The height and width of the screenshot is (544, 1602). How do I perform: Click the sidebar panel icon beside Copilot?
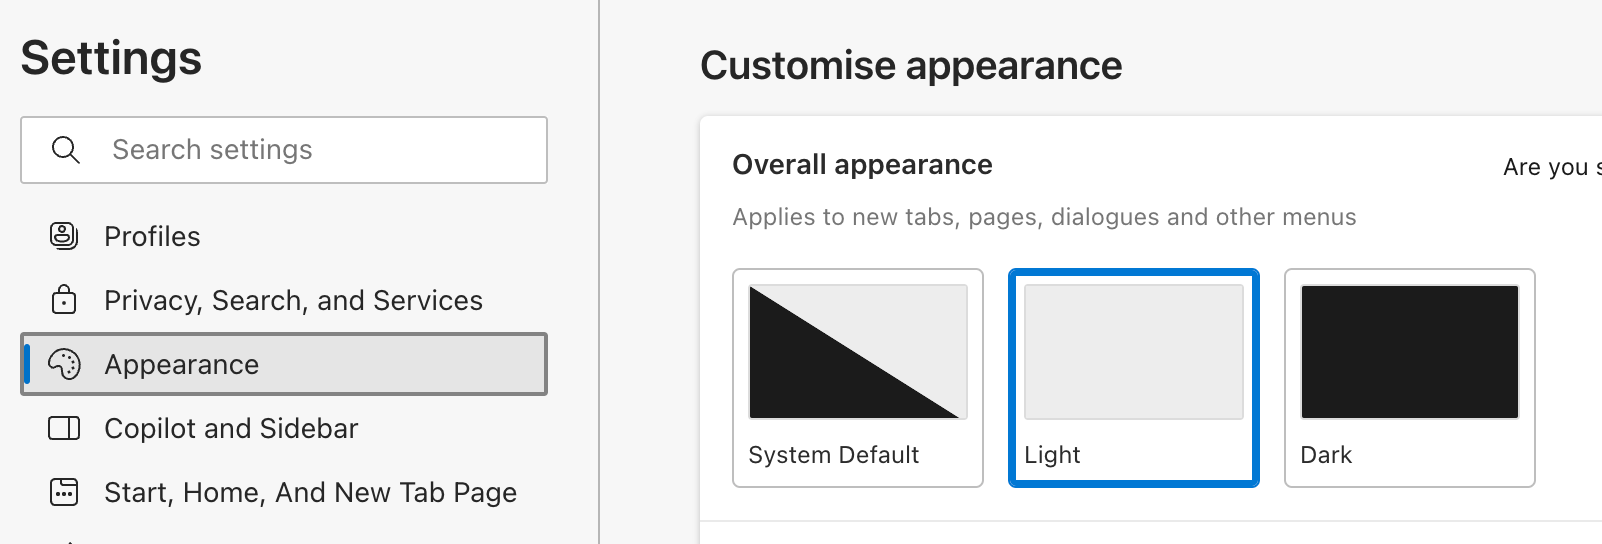(x=64, y=428)
